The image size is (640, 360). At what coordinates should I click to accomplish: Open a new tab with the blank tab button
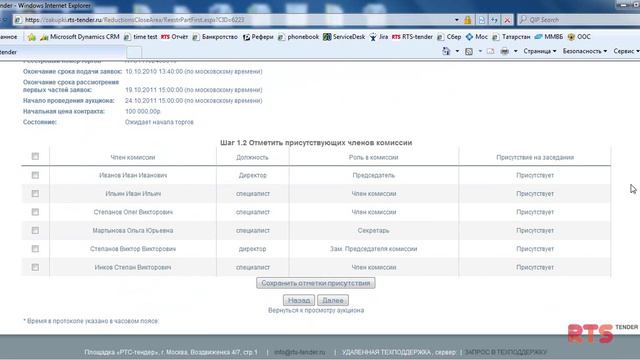[134, 52]
